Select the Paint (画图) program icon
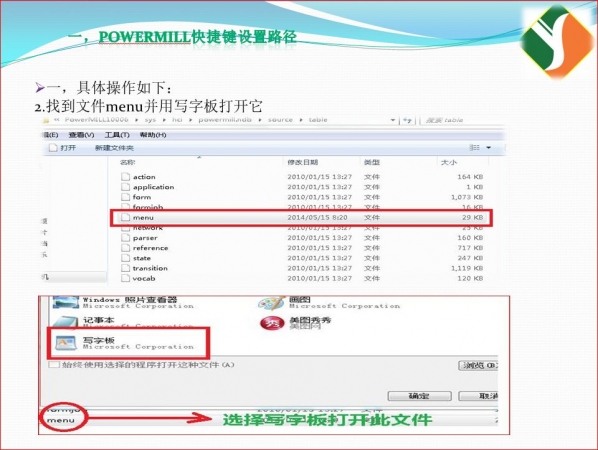Image resolution: width=598 pixels, height=450 pixels. coord(272,303)
